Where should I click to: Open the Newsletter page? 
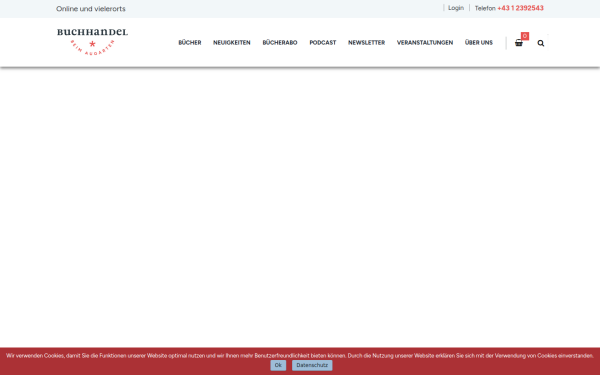click(x=366, y=42)
